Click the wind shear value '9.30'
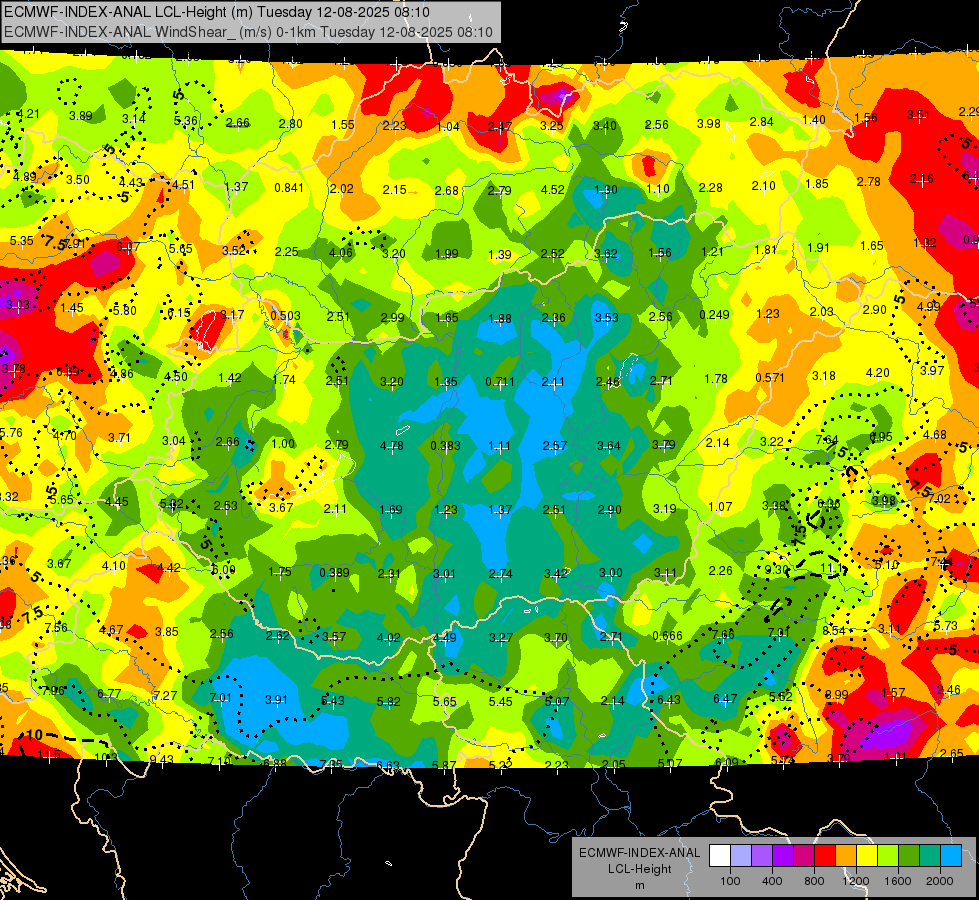The width and height of the screenshot is (979, 900). point(776,569)
